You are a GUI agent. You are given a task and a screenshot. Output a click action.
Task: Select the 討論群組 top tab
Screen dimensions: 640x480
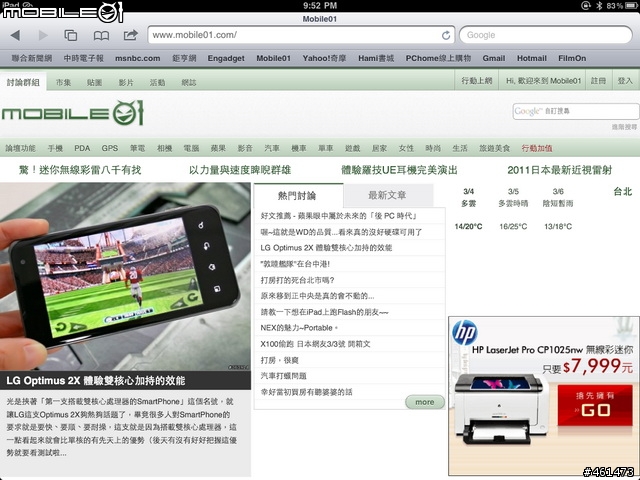click(x=23, y=82)
